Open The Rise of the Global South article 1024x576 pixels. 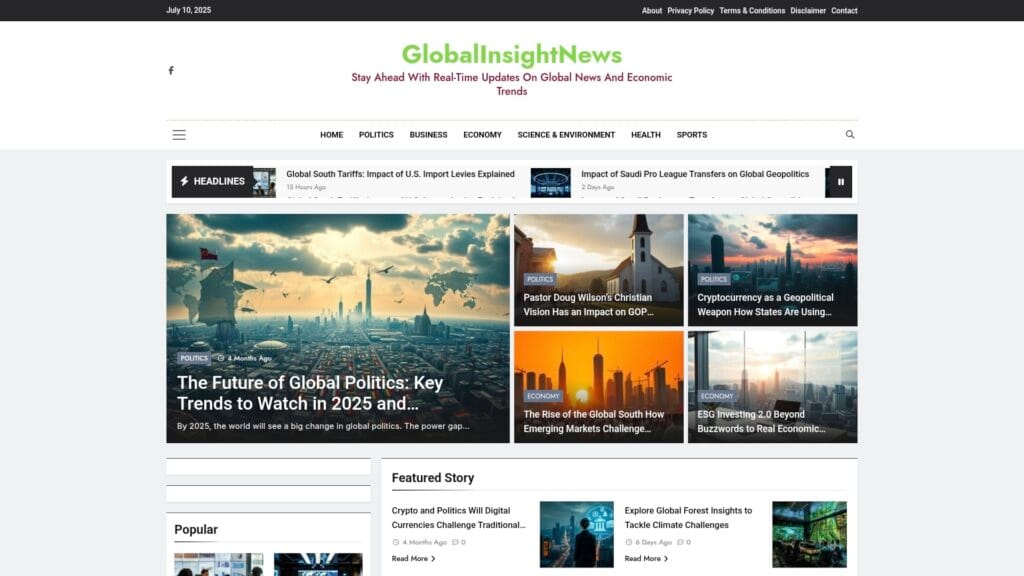(x=594, y=422)
